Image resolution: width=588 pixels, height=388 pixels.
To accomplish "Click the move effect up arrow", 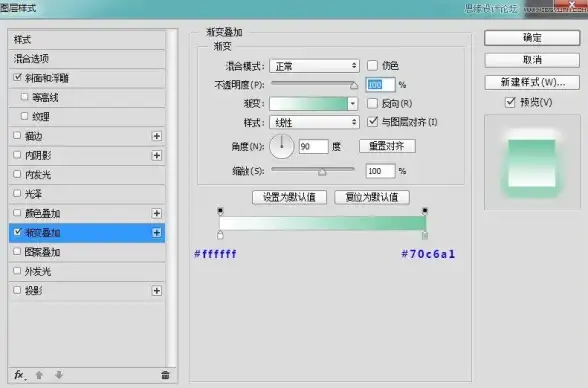I will (39, 375).
